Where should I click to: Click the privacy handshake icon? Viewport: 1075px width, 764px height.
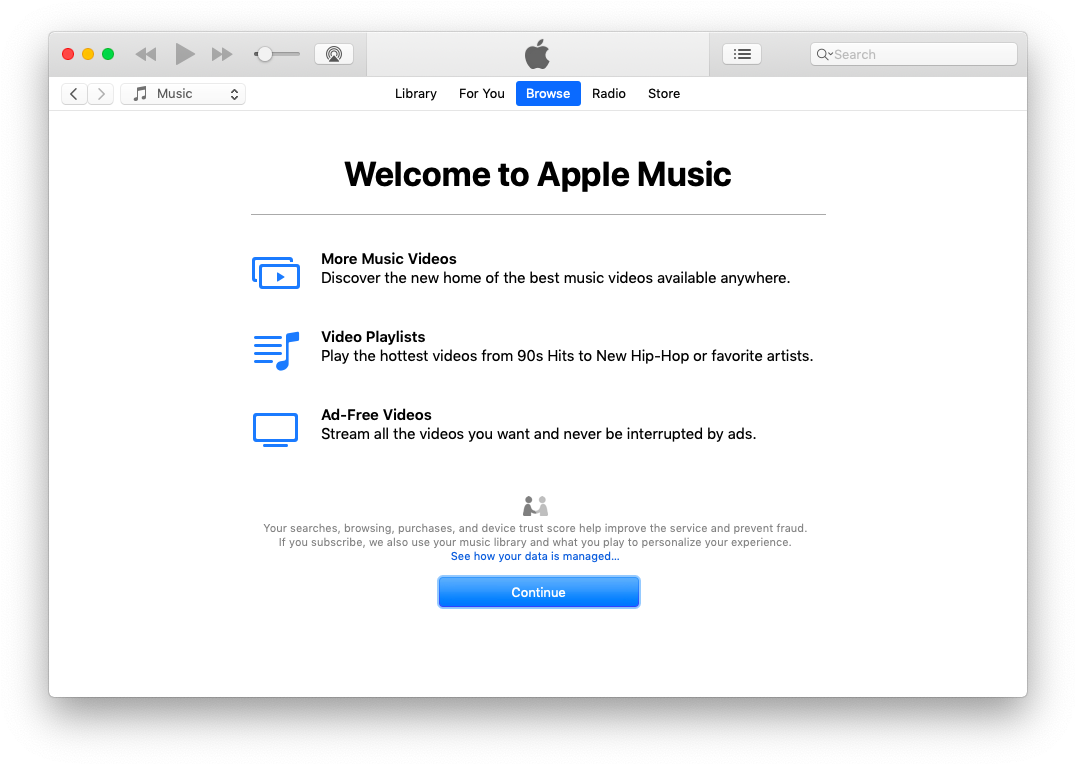(536, 506)
